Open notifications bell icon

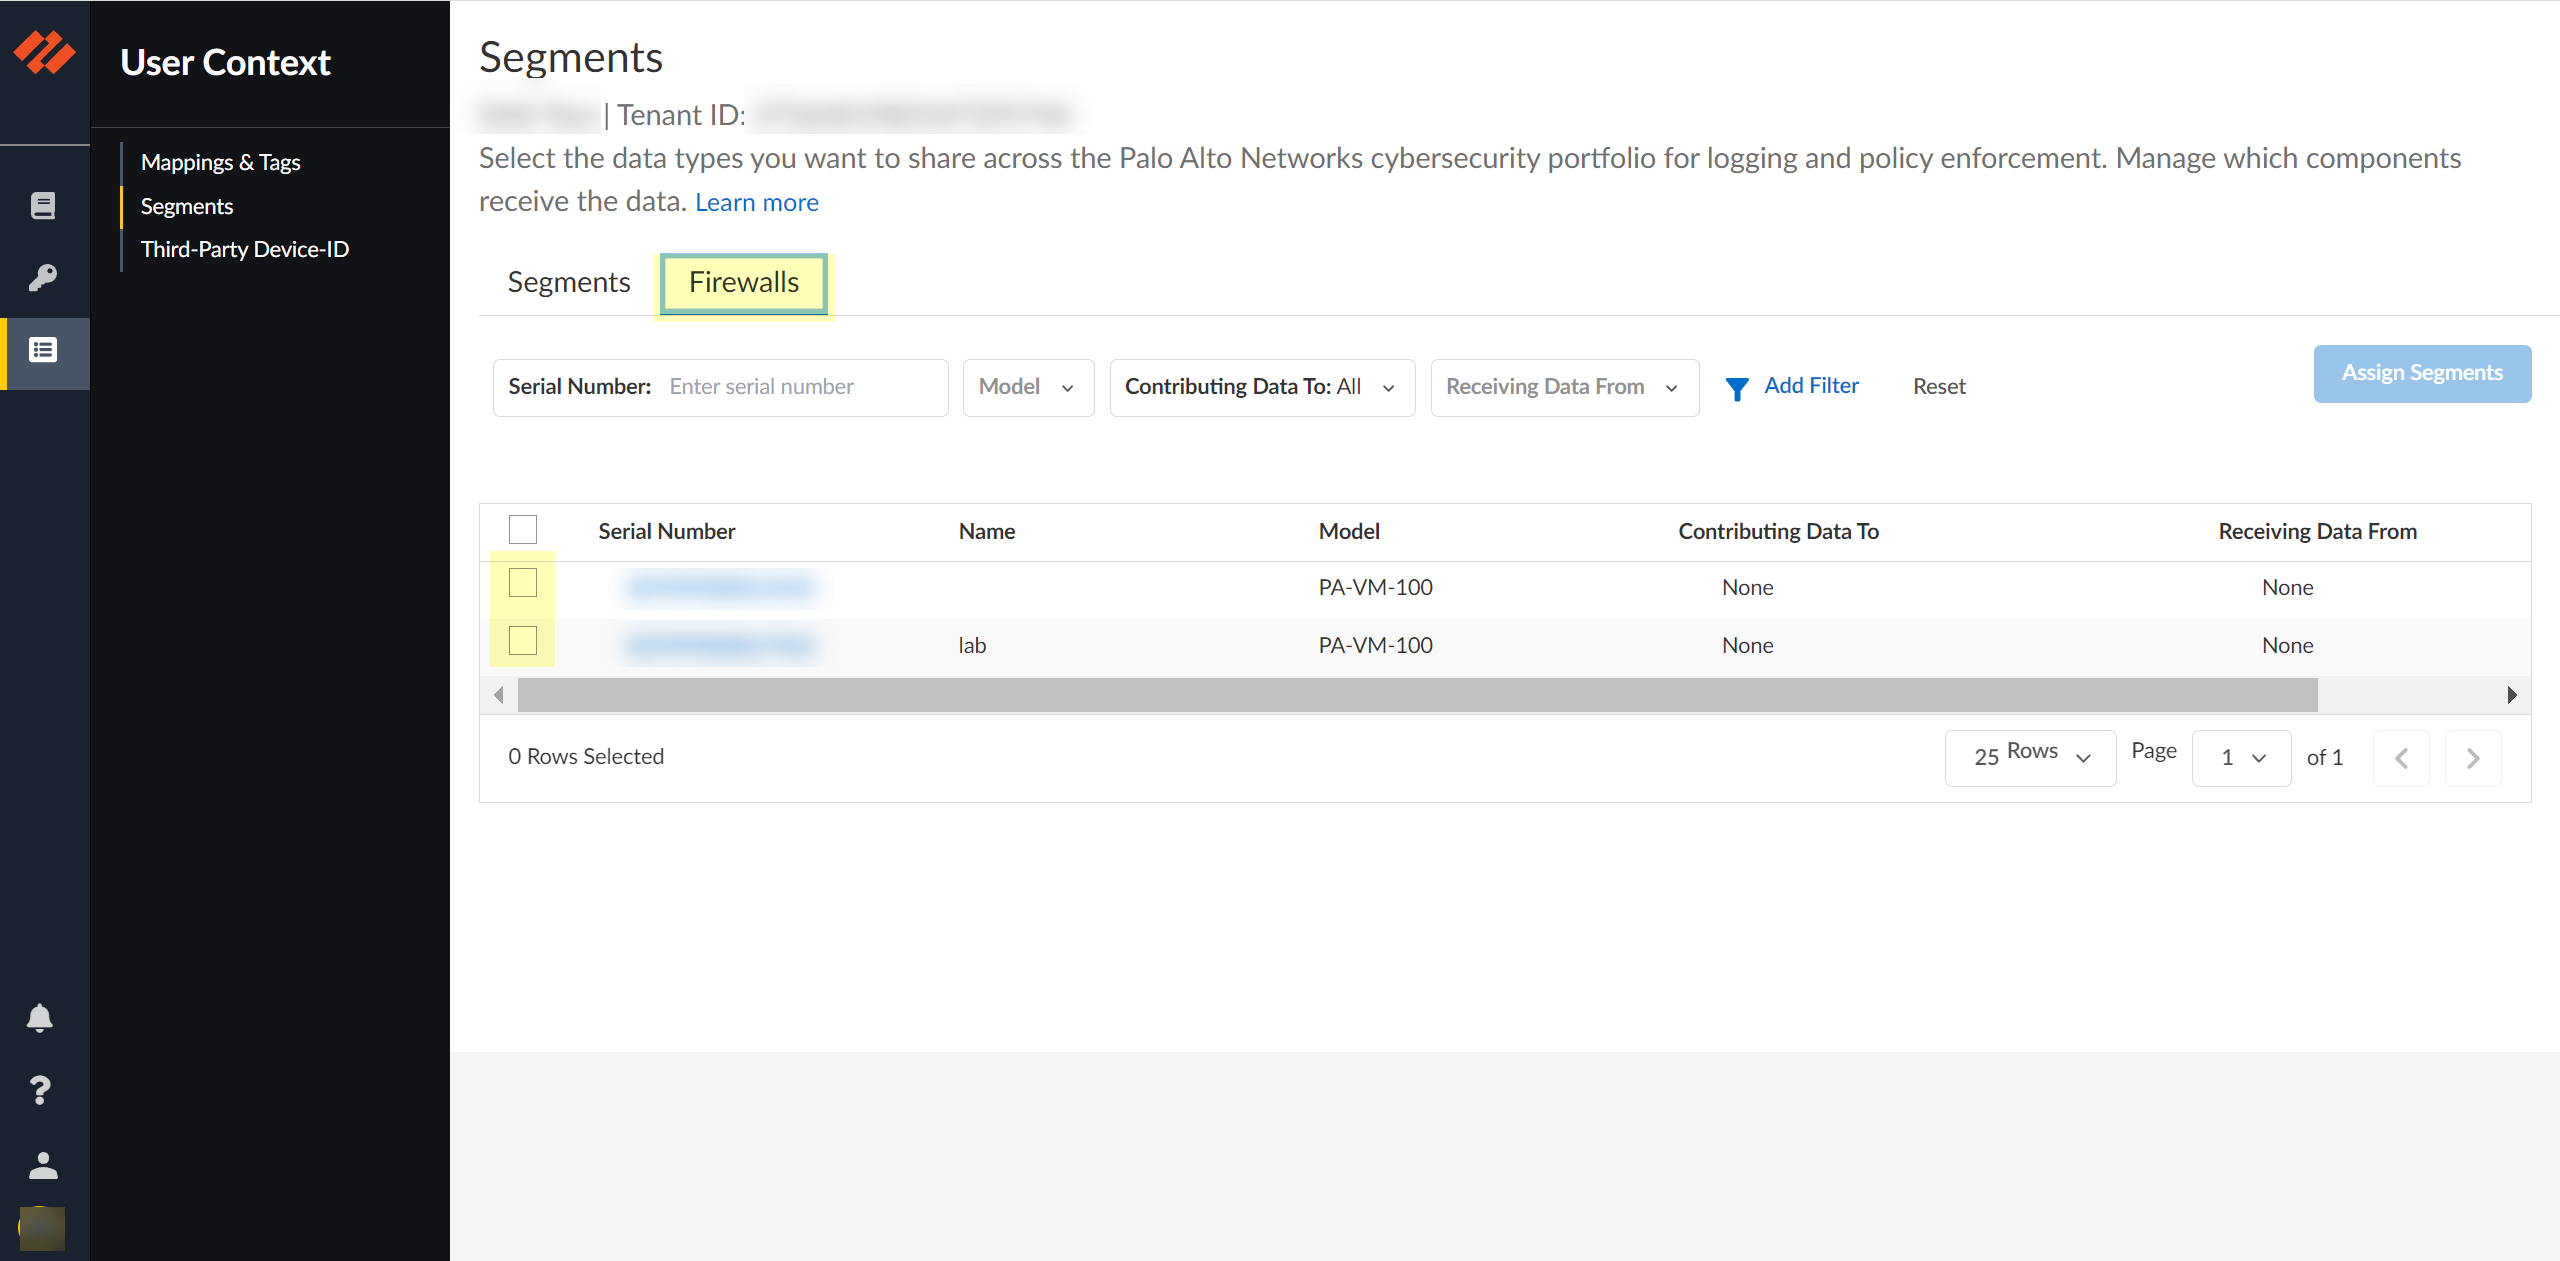point(40,1018)
